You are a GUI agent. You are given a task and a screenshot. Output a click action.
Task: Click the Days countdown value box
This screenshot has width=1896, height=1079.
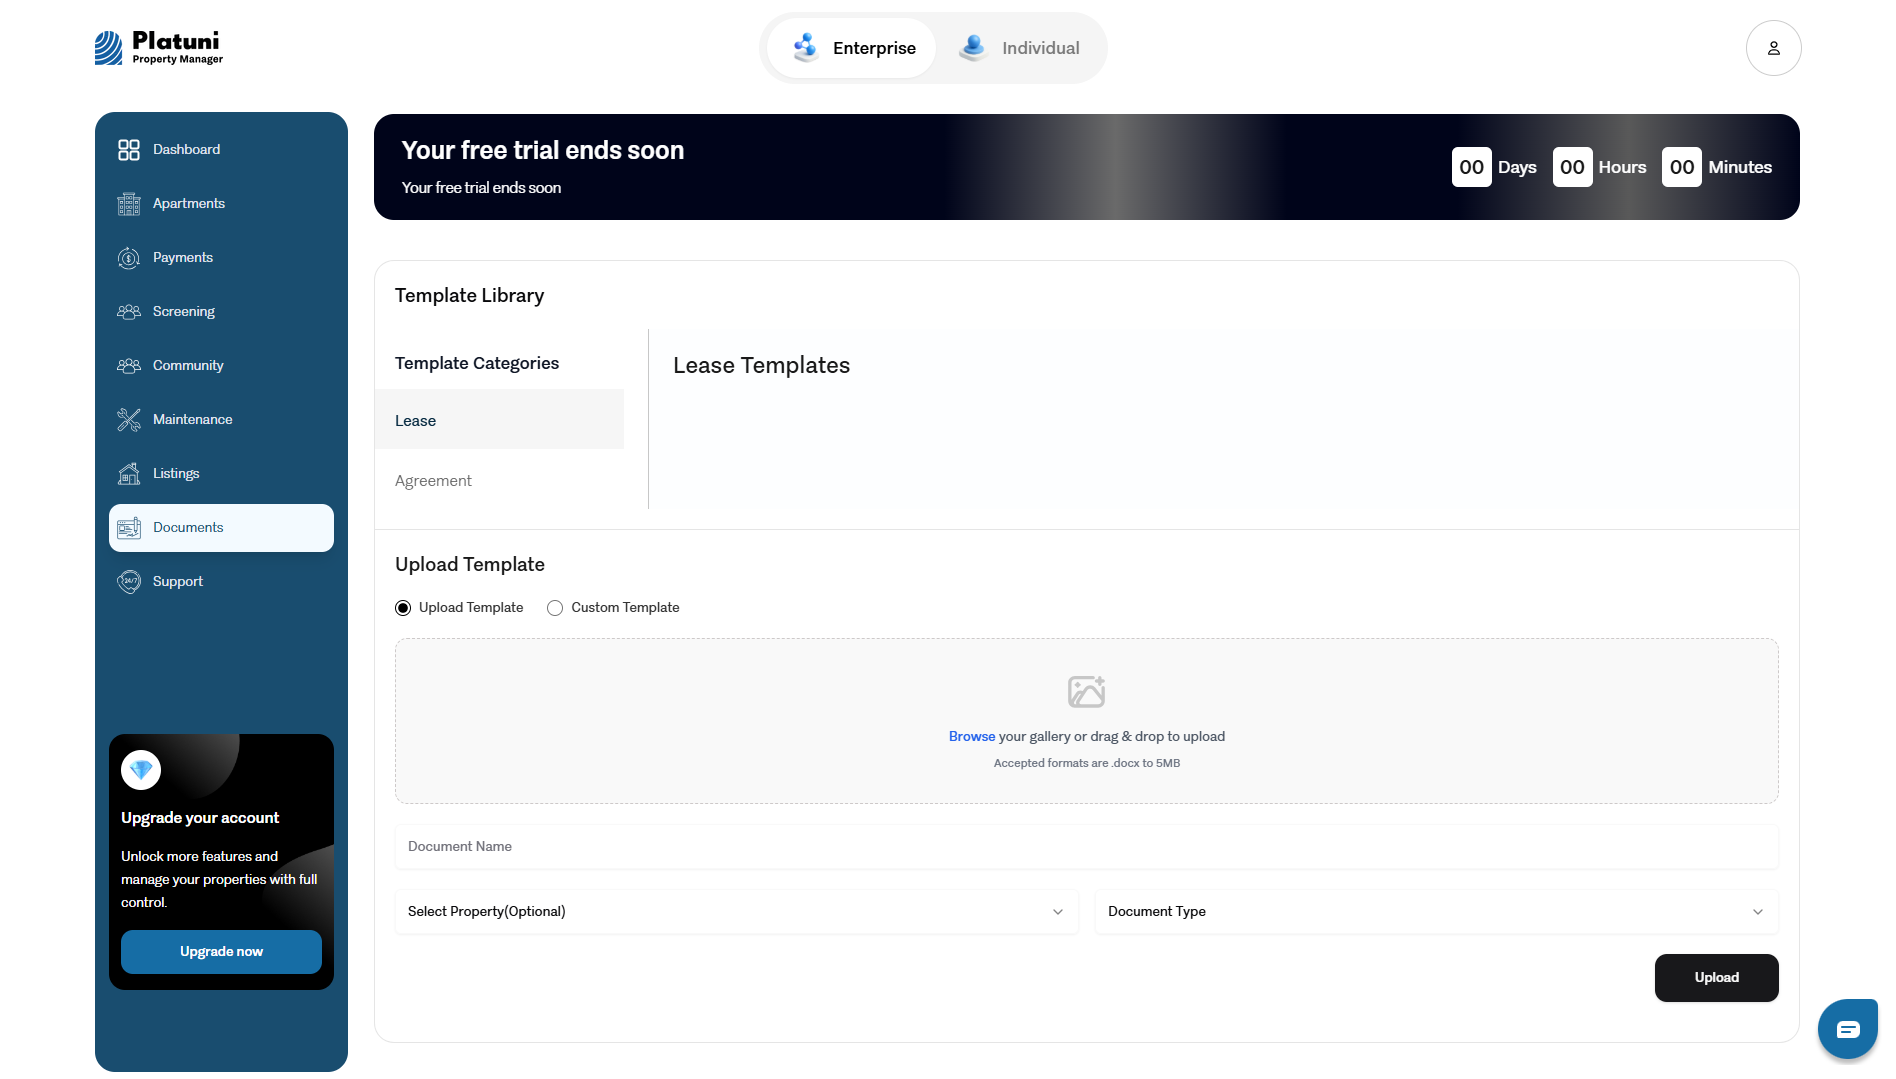pyautogui.click(x=1471, y=167)
